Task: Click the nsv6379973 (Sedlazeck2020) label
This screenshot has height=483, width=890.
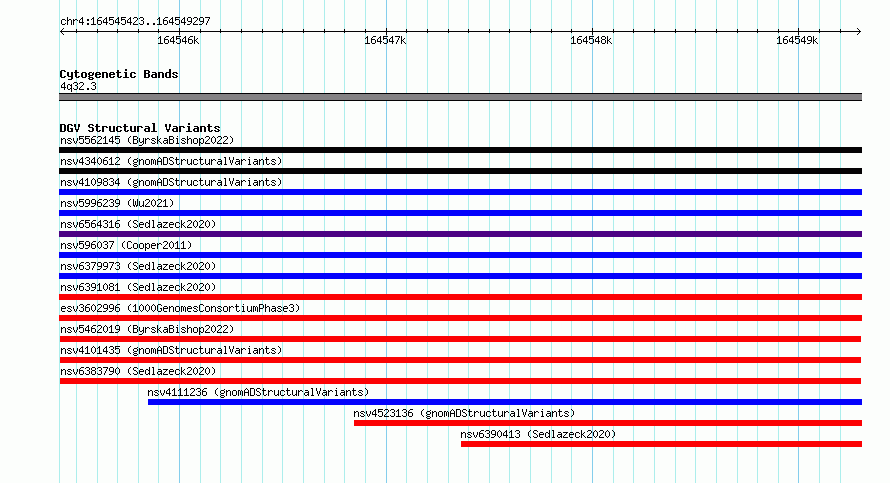Action: click(x=138, y=266)
